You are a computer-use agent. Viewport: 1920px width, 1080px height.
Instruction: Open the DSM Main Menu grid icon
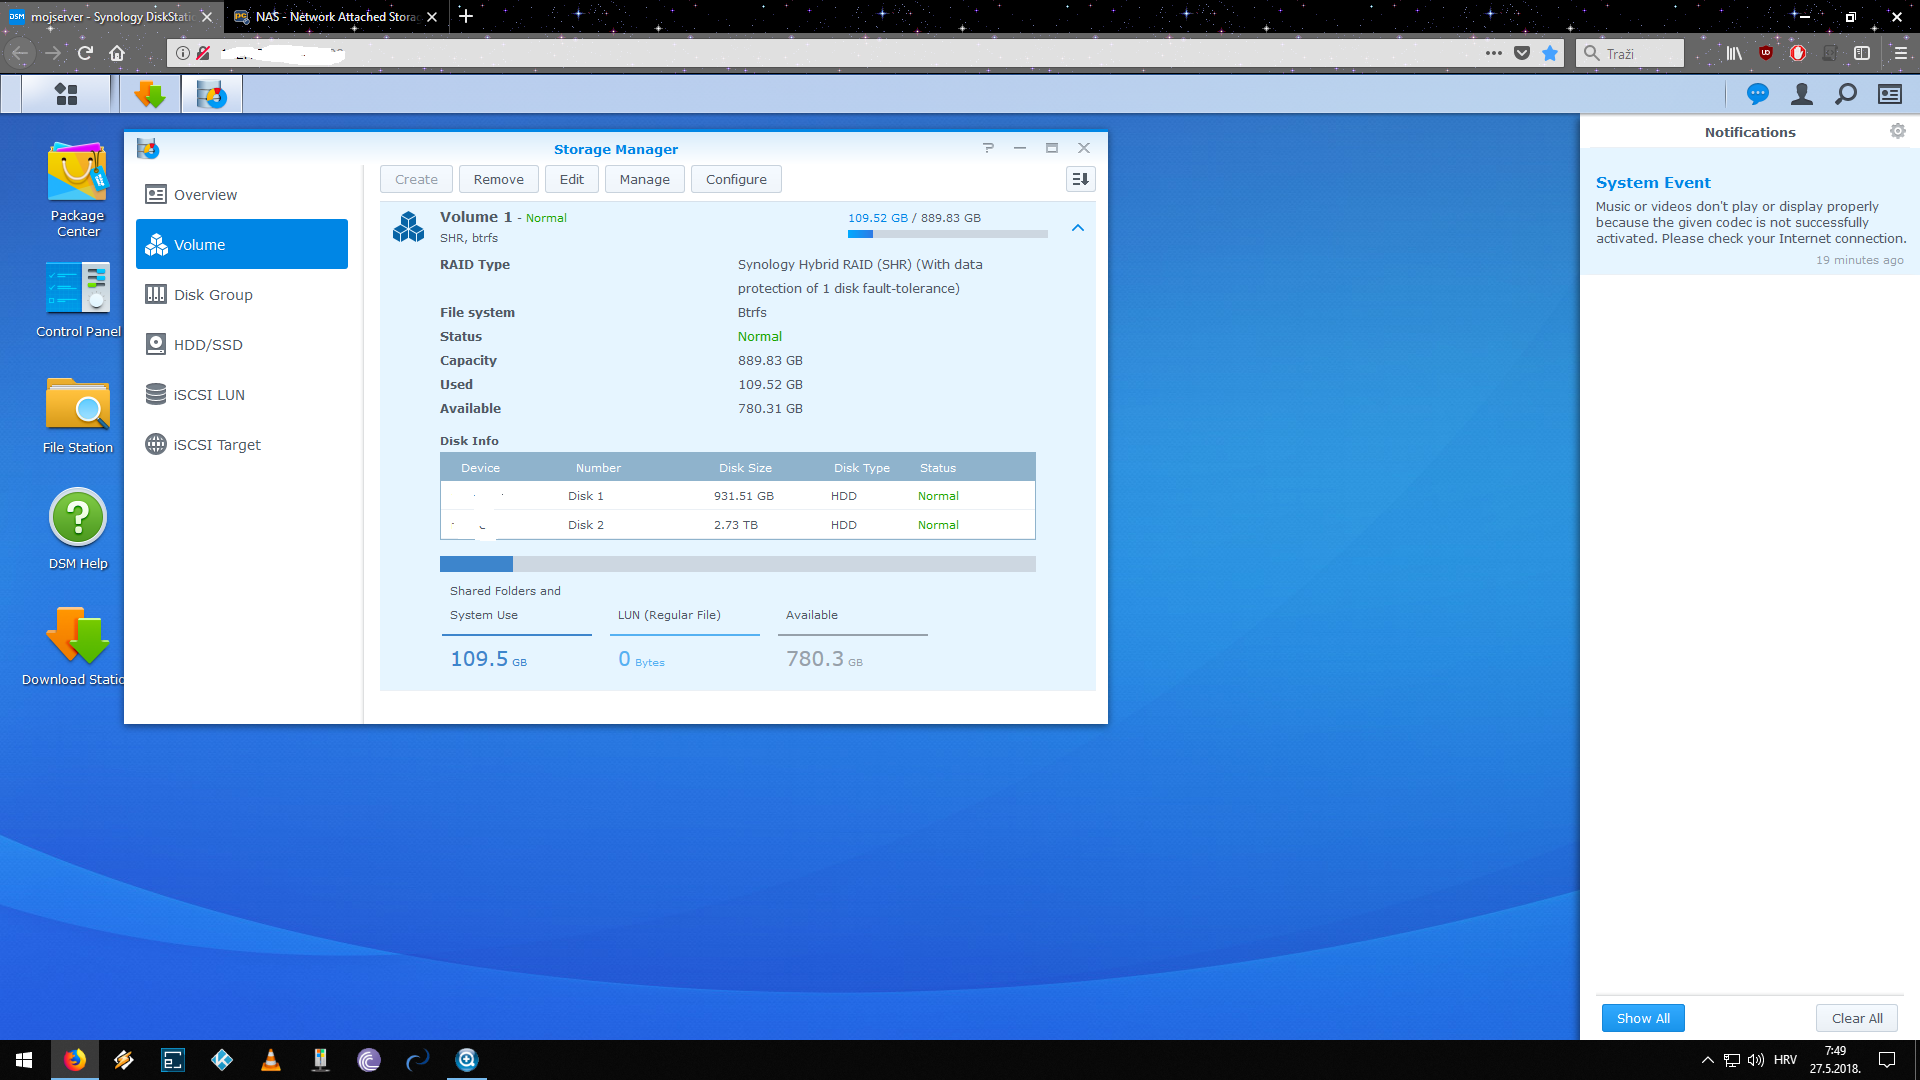pos(66,94)
